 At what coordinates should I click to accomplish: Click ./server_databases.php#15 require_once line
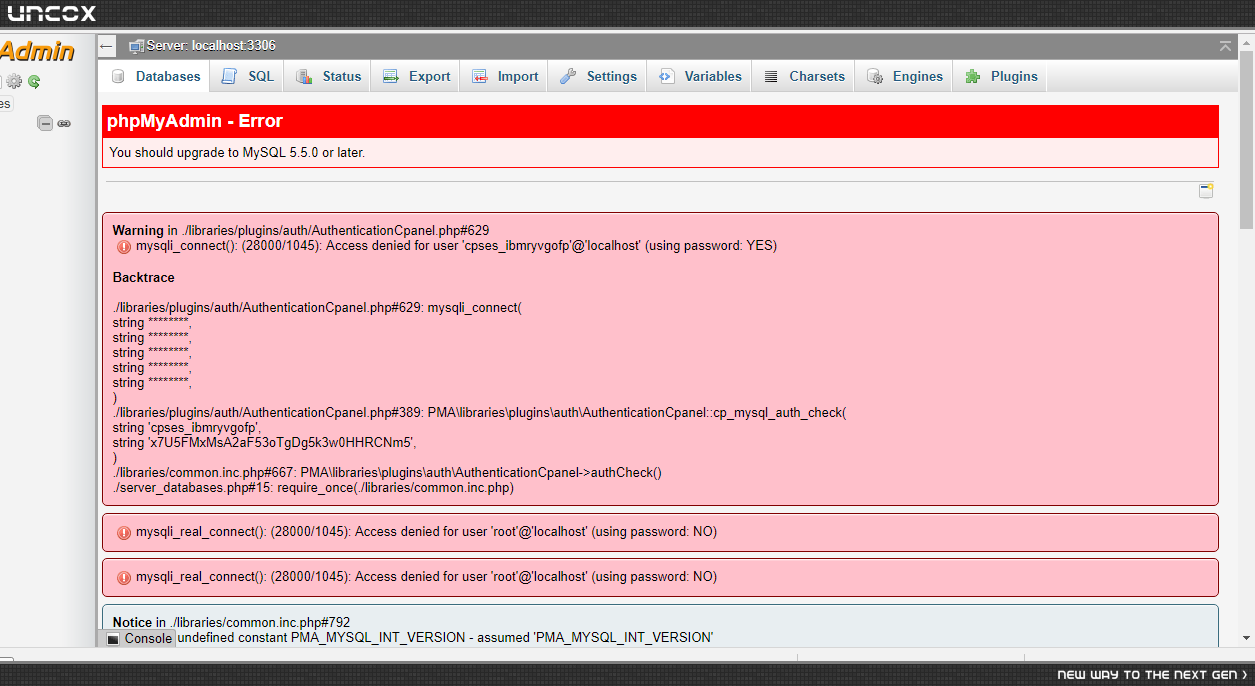click(x=313, y=488)
